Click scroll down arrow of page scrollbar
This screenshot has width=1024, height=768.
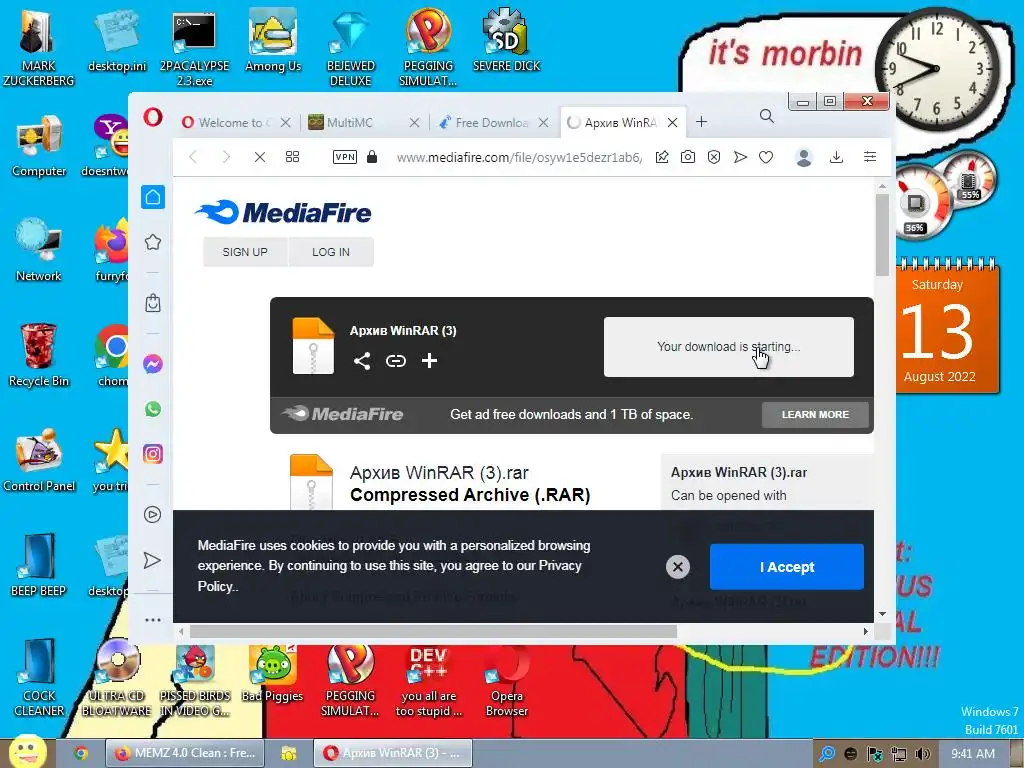(x=882, y=614)
